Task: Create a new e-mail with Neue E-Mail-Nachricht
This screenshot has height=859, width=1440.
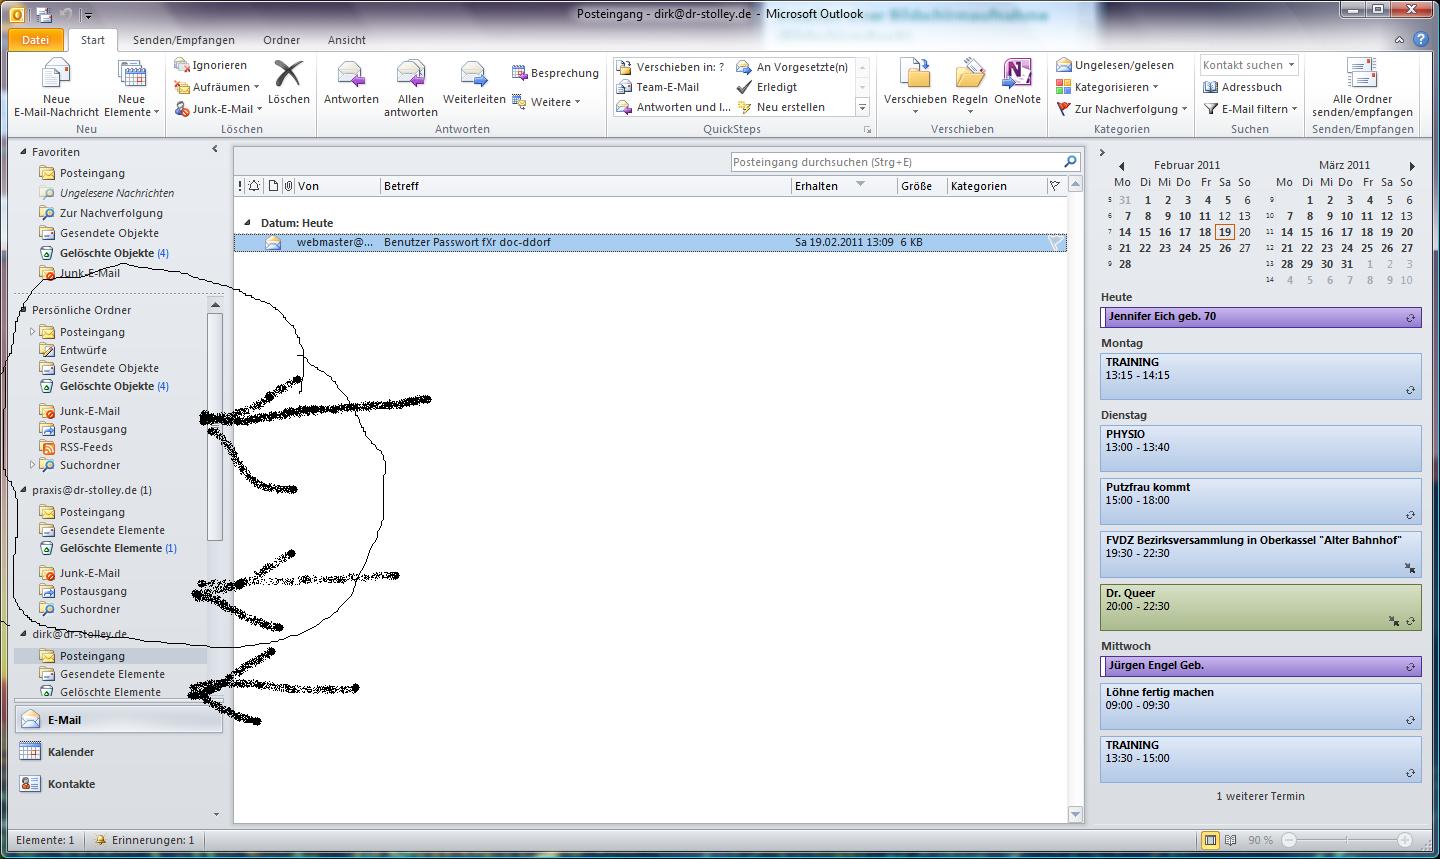Action: [57, 88]
